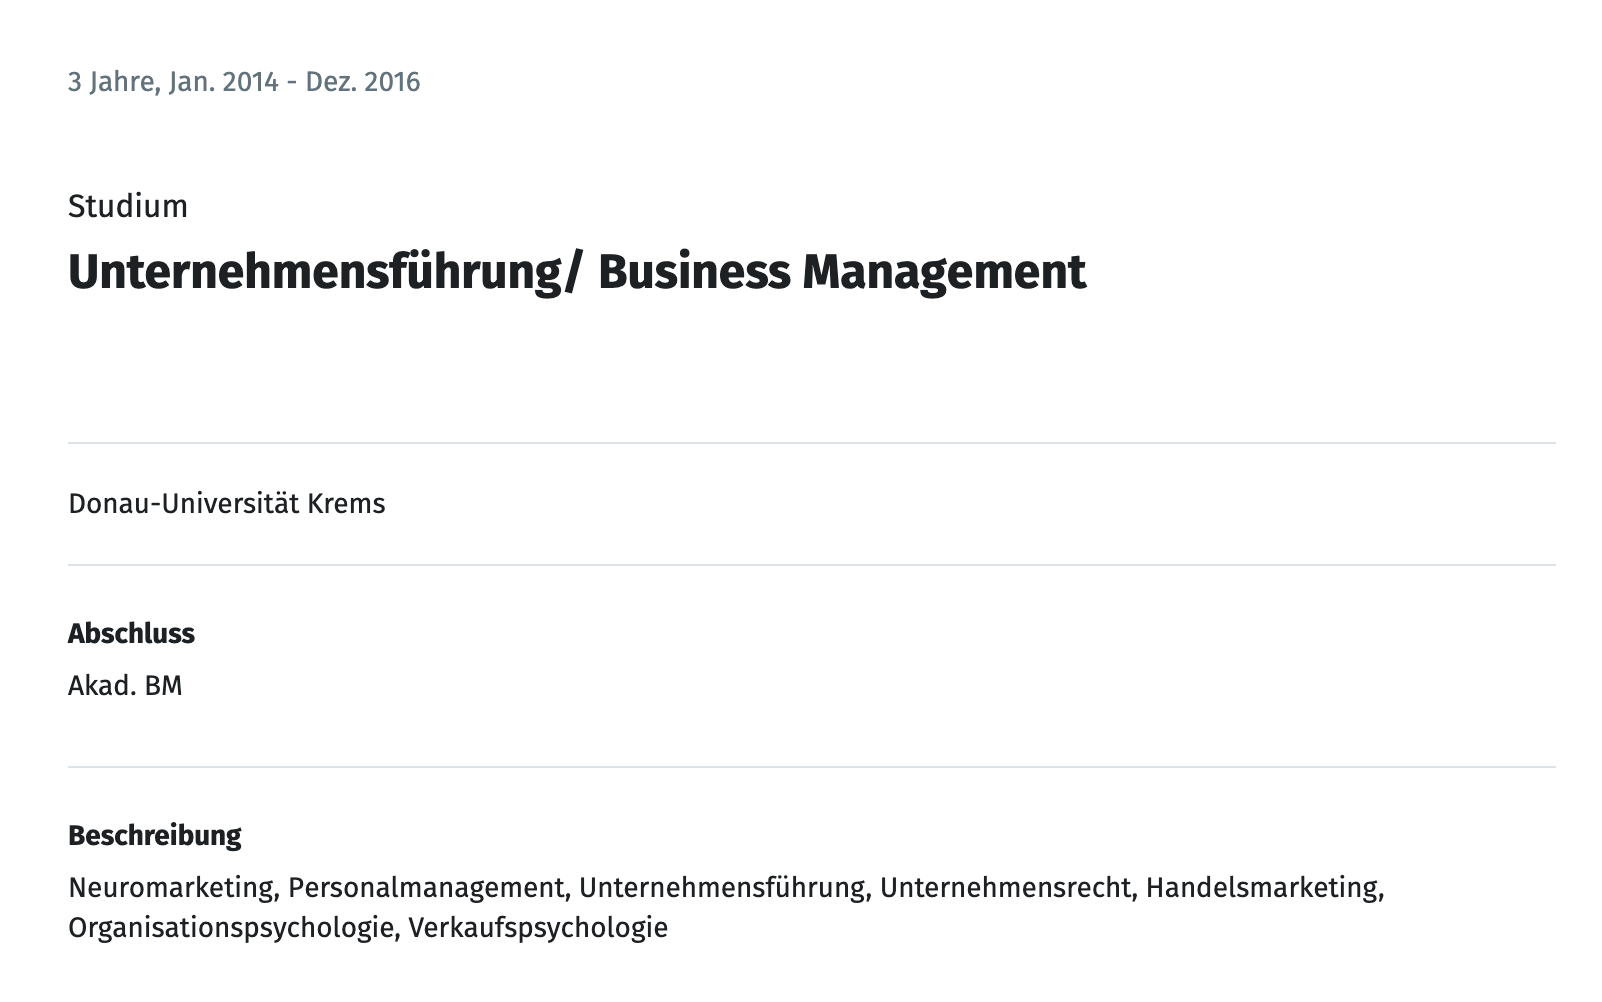1602x1002 pixels.
Task: Click Personalmanagement in the description
Action: click(x=426, y=887)
